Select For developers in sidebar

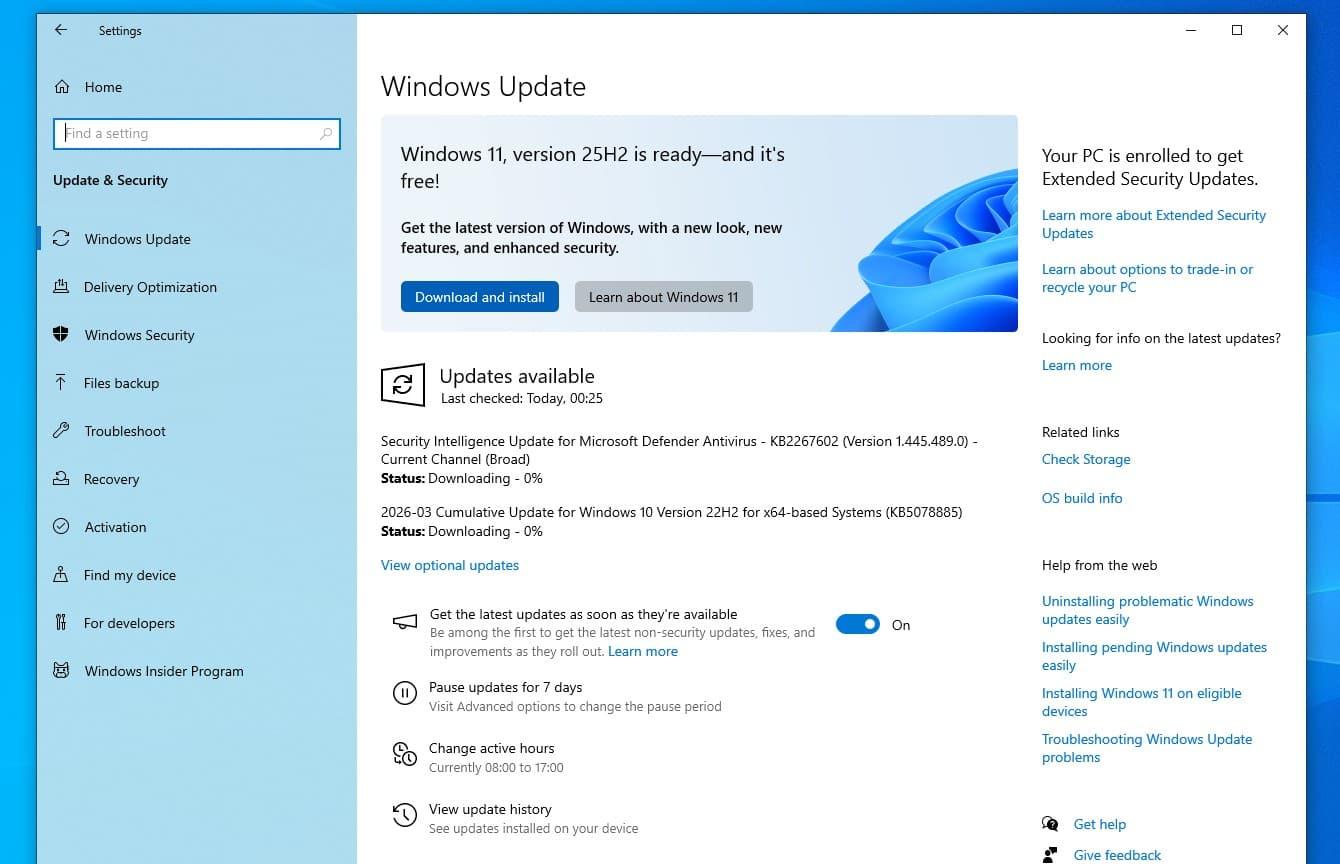point(129,623)
